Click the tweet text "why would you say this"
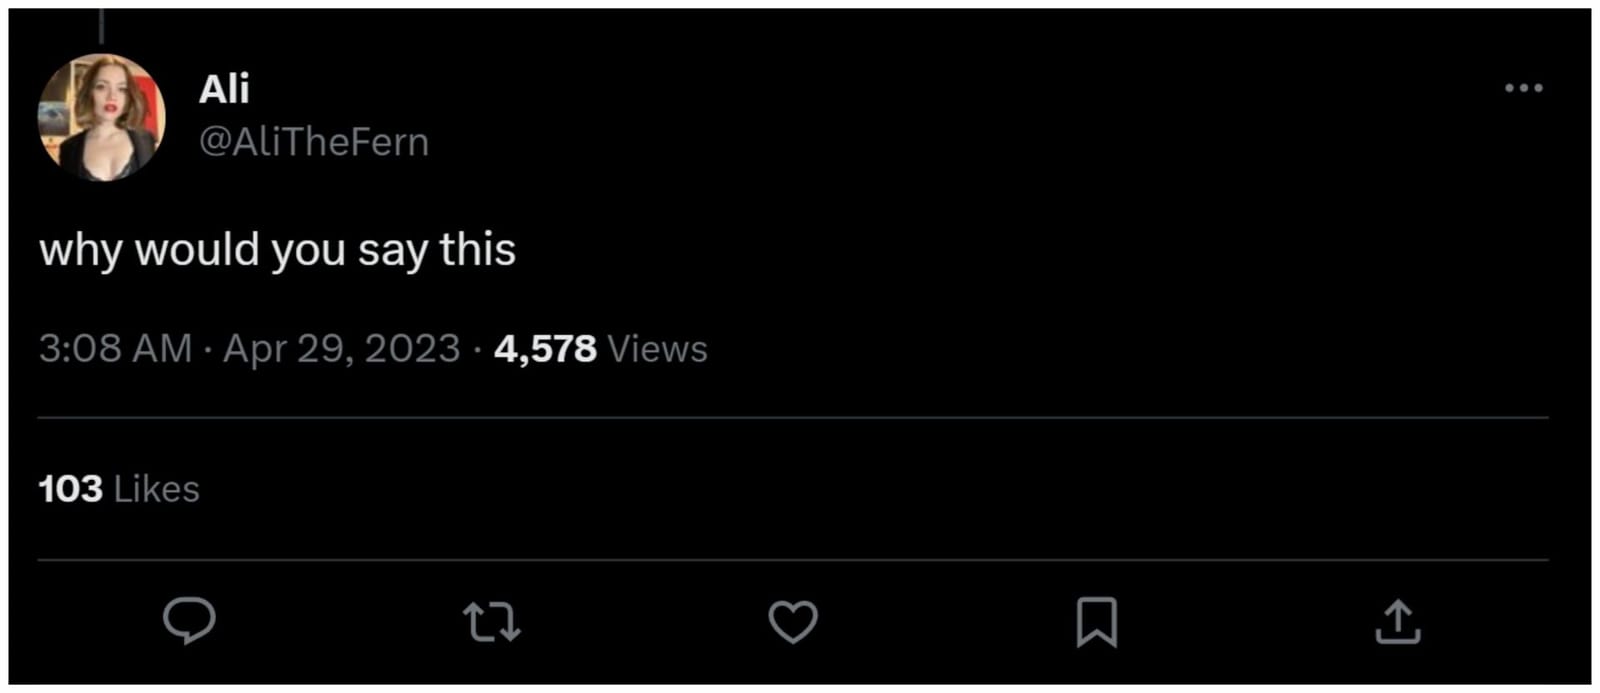This screenshot has height=693, width=1600. tap(277, 250)
